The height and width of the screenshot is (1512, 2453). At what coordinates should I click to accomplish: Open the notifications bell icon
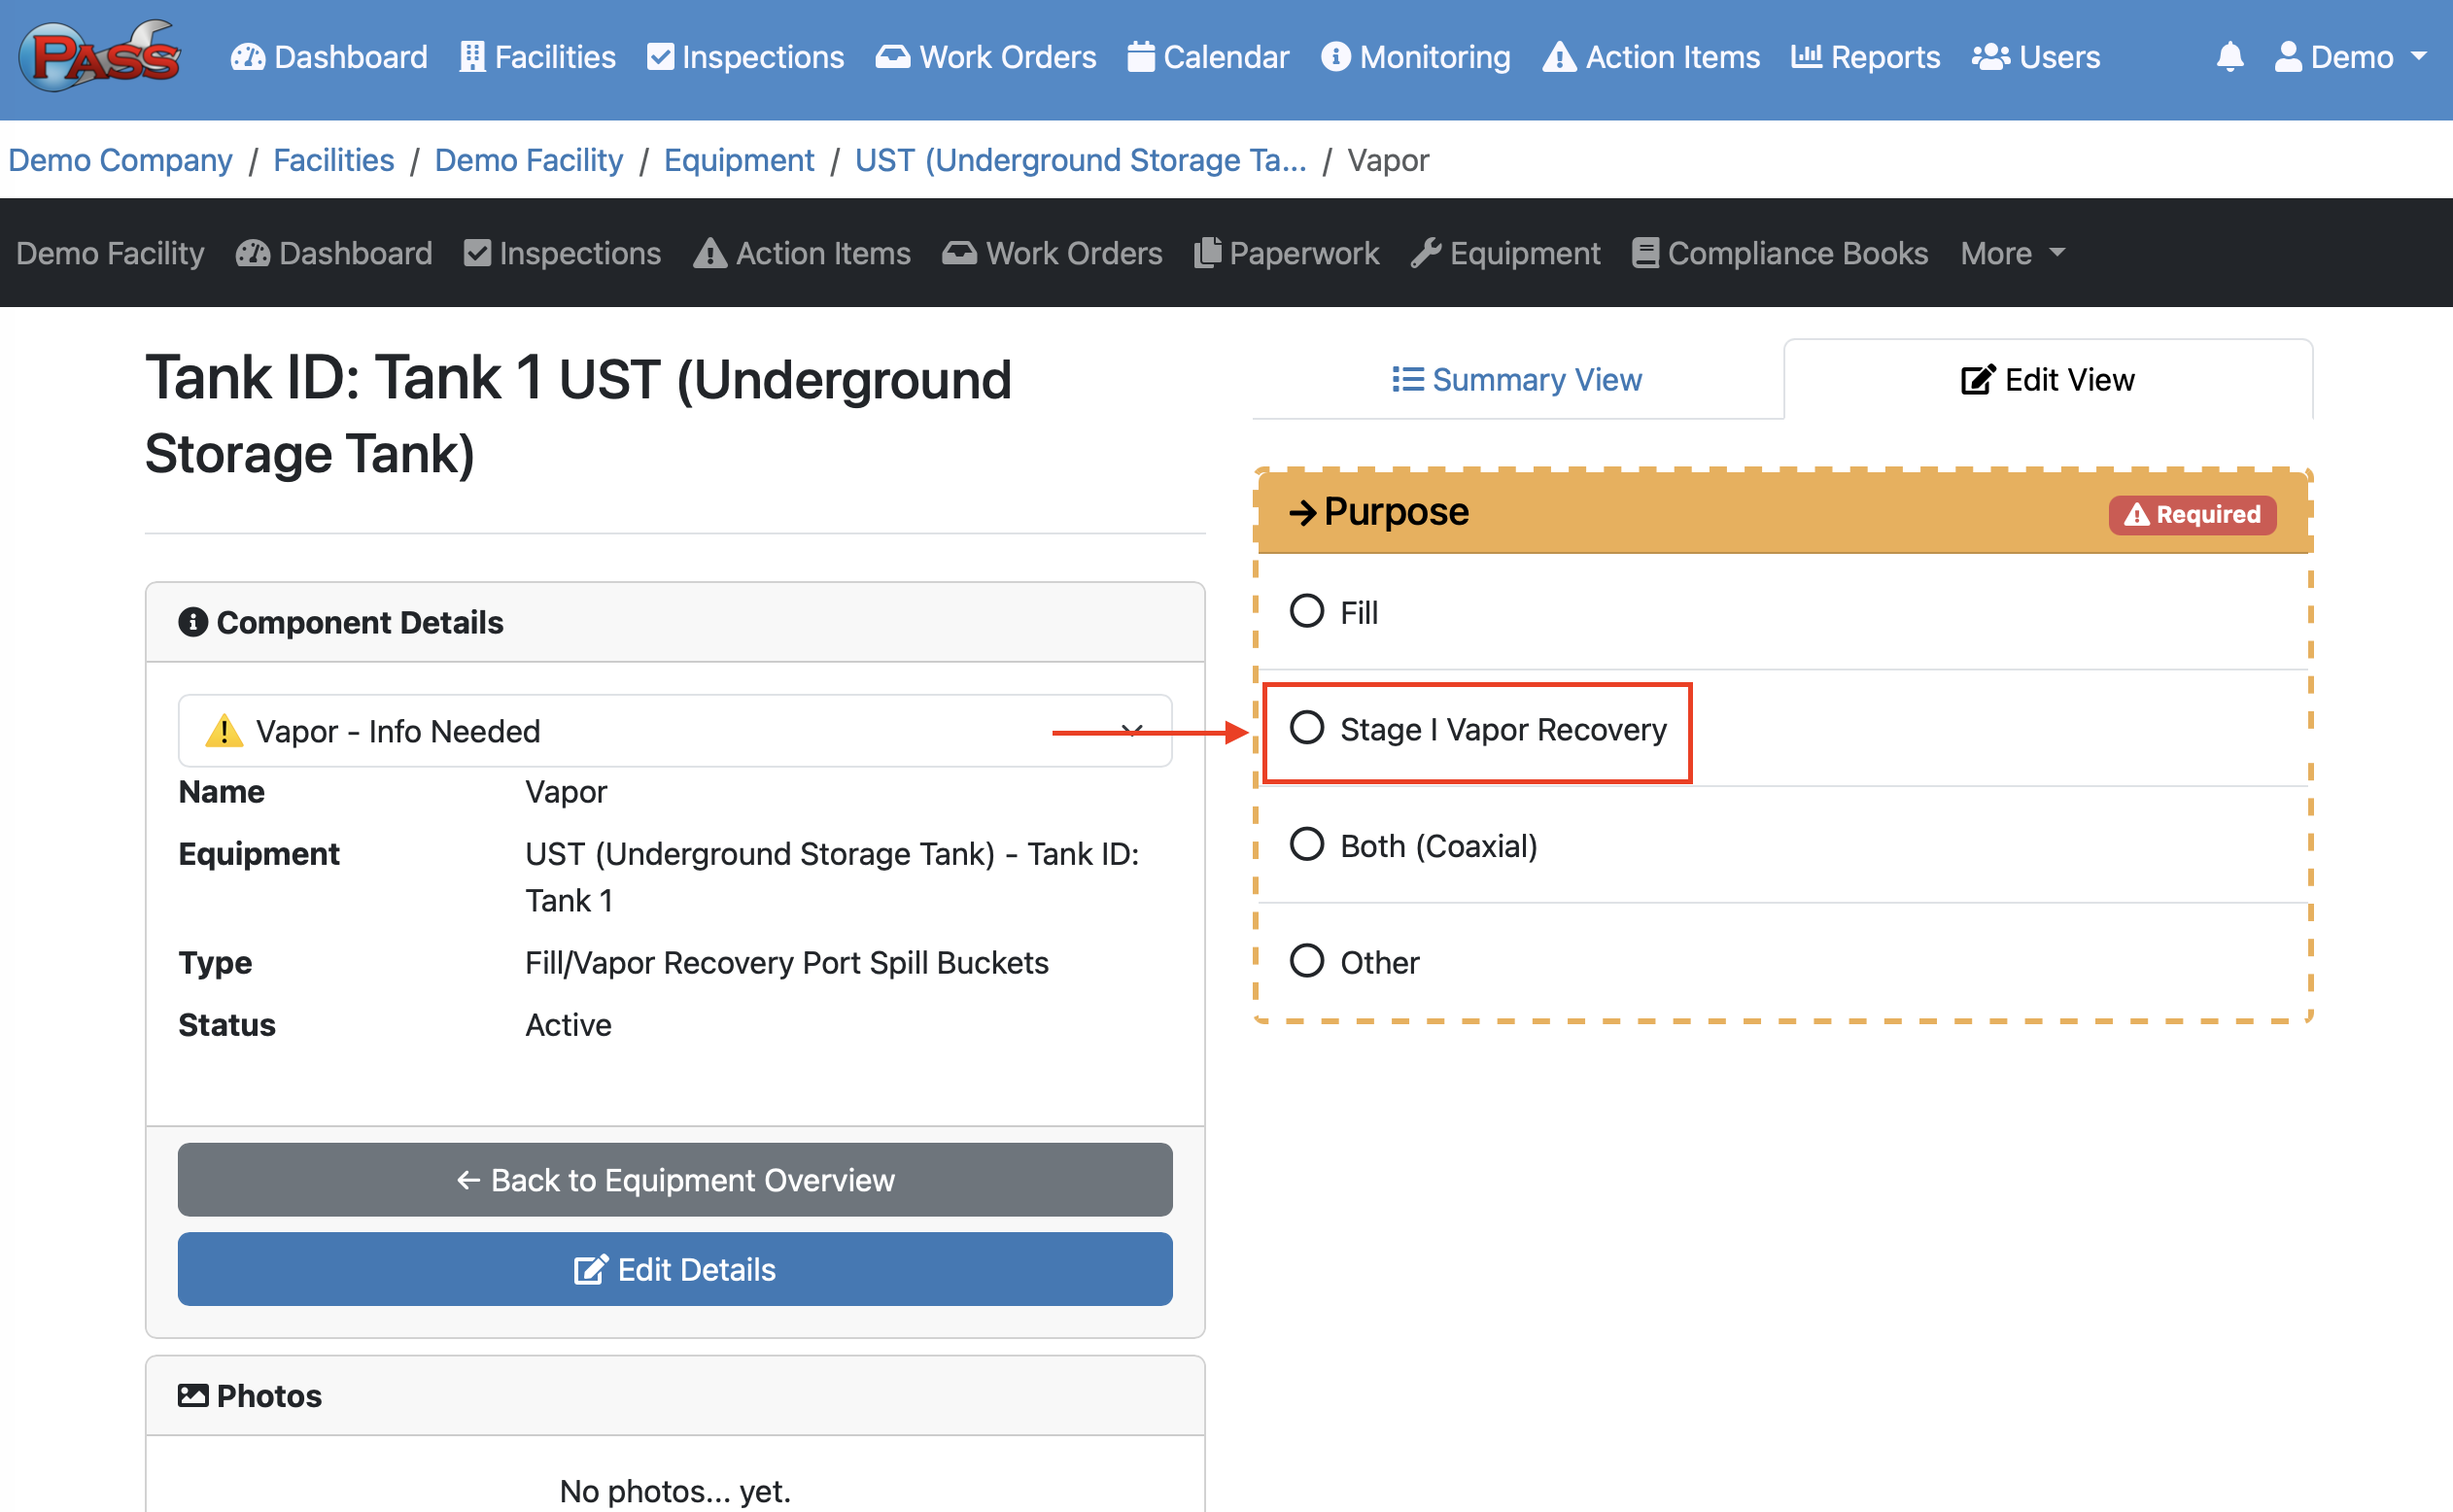click(x=2229, y=57)
